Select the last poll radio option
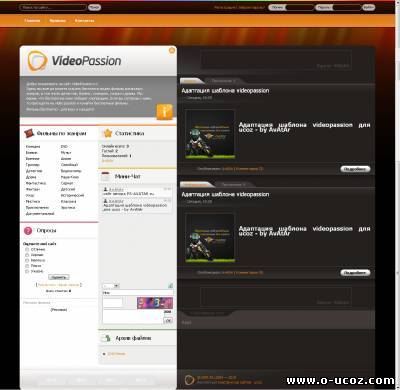This screenshot has width=400, height=390. pyautogui.click(x=27, y=271)
